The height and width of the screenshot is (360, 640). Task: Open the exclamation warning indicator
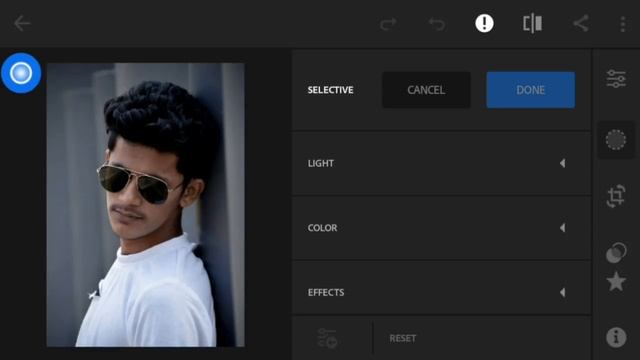[x=484, y=23]
